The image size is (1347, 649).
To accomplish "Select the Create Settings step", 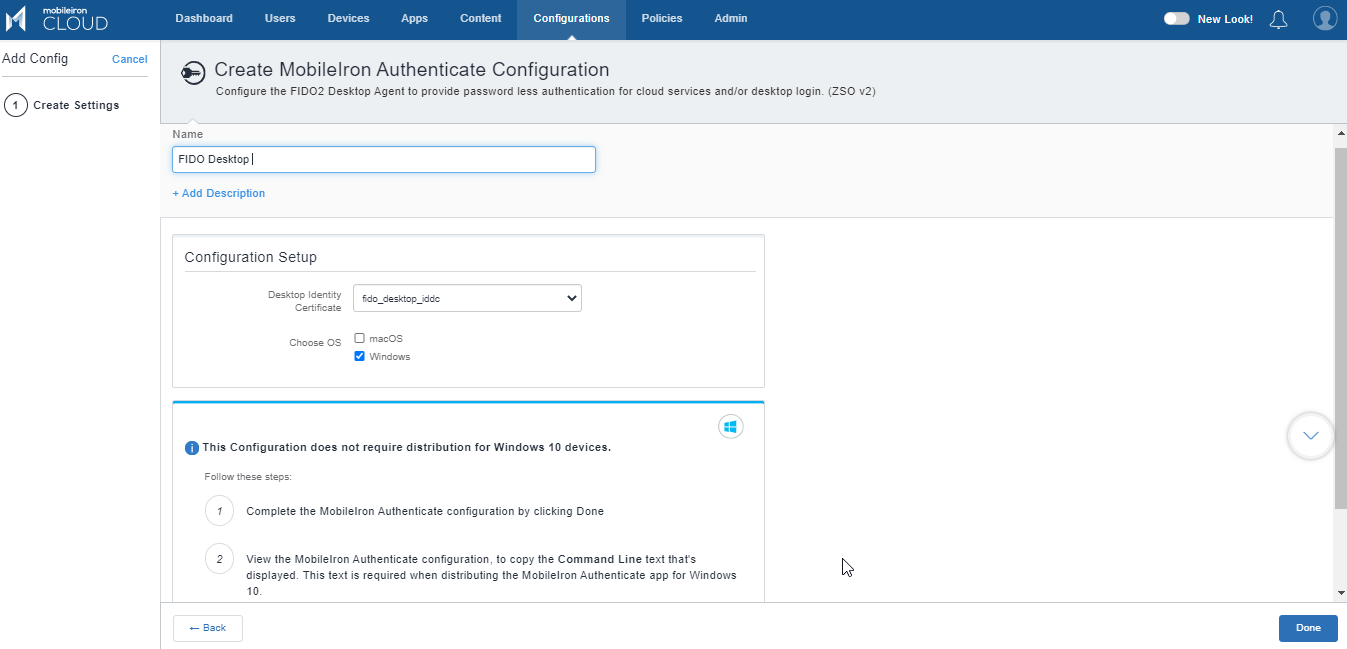I will click(x=62, y=105).
